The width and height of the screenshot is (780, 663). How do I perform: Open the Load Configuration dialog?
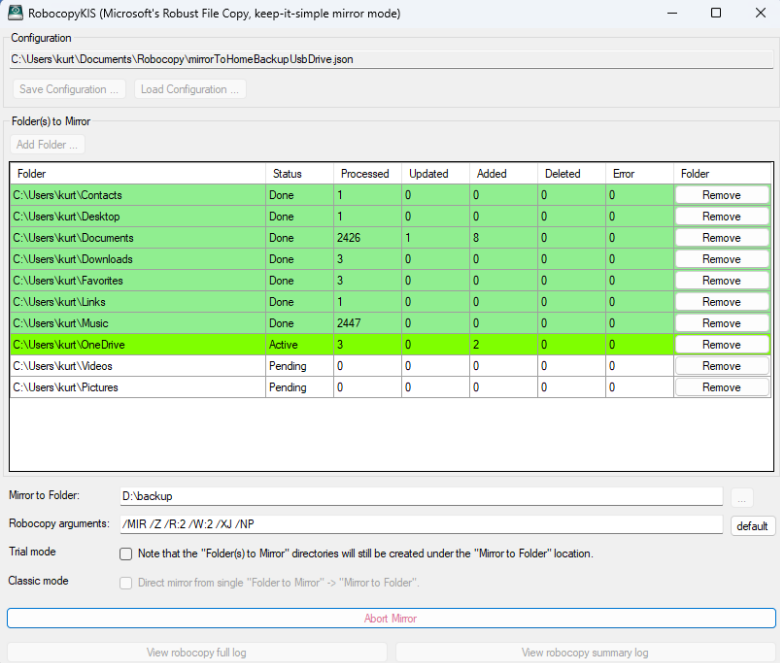[190, 89]
